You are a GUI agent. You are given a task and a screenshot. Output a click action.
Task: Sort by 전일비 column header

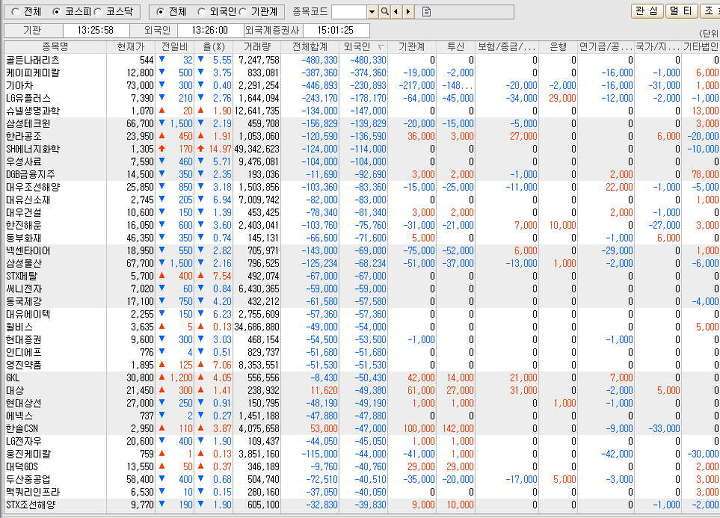[x=175, y=47]
